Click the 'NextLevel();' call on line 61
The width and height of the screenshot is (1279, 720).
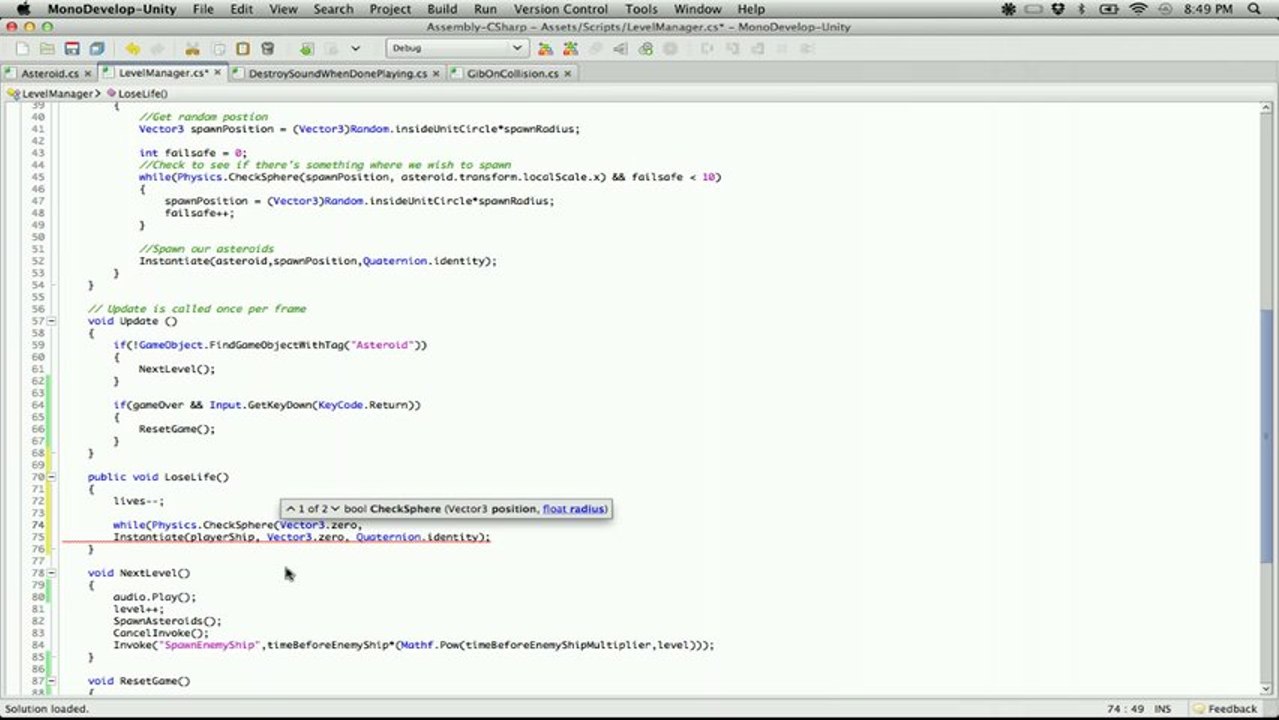[177, 369]
